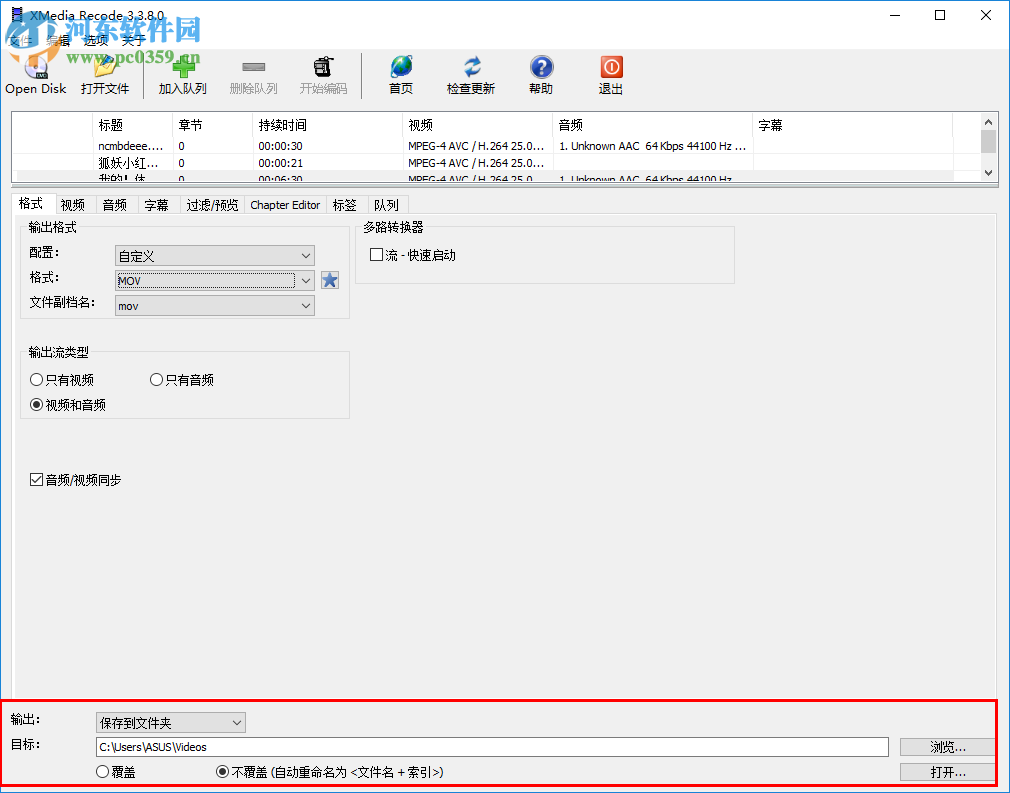Visit homepage via 首页 globe icon
1010x793 pixels.
(400, 66)
